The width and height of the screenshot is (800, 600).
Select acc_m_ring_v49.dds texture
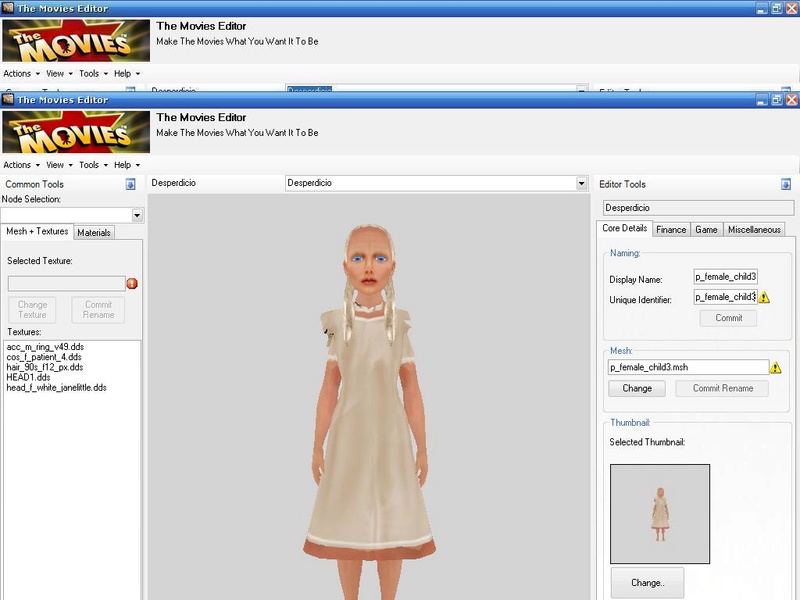click(45, 347)
